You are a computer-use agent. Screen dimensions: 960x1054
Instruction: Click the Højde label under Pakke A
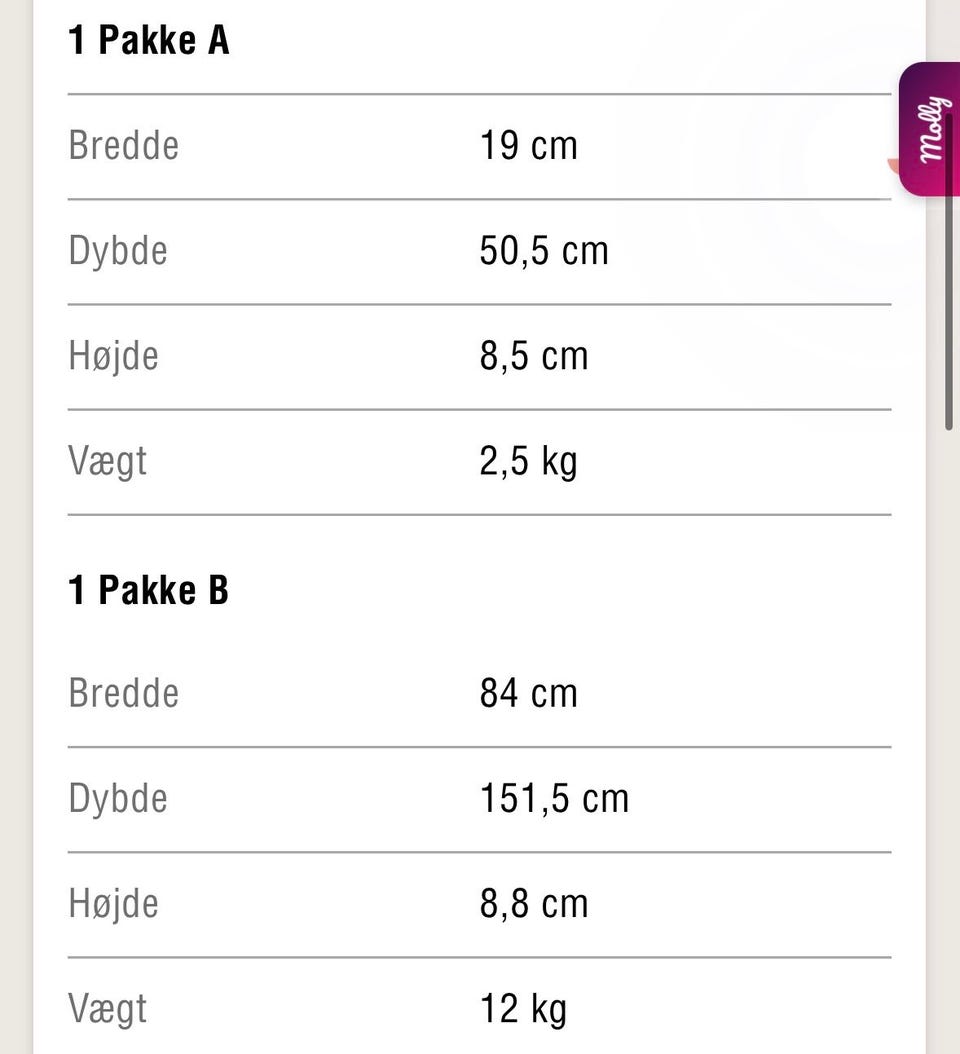pos(114,356)
